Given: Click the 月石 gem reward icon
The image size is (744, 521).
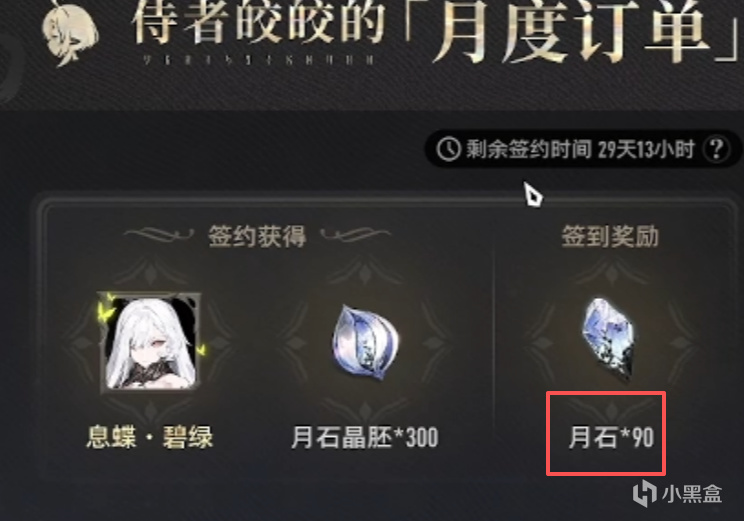Looking at the screenshot, I should (608, 338).
